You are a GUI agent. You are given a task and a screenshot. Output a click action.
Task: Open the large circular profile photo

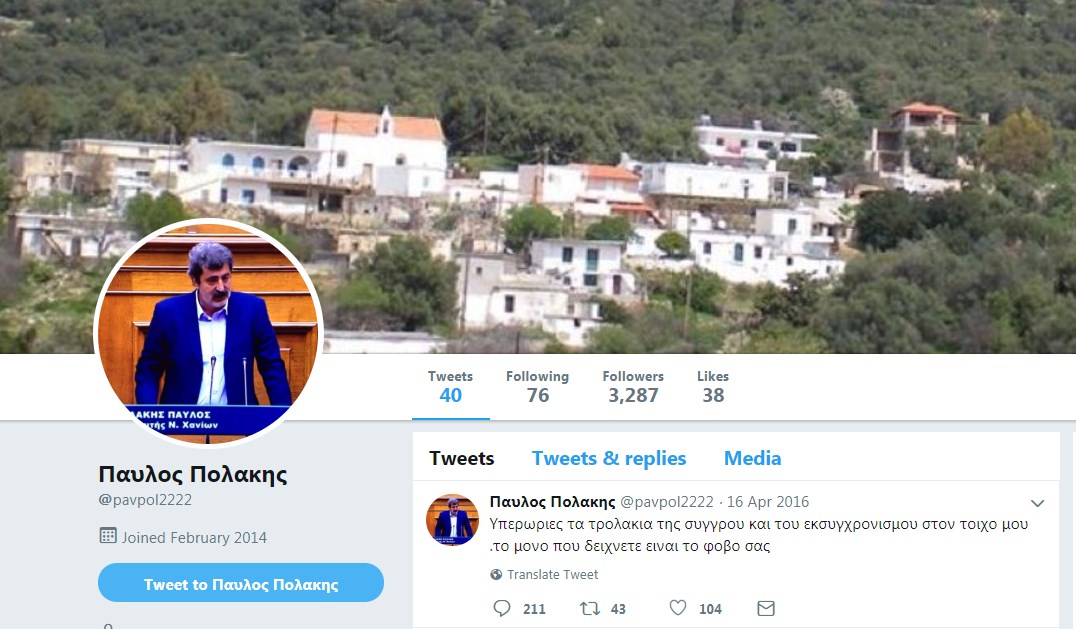click(209, 332)
